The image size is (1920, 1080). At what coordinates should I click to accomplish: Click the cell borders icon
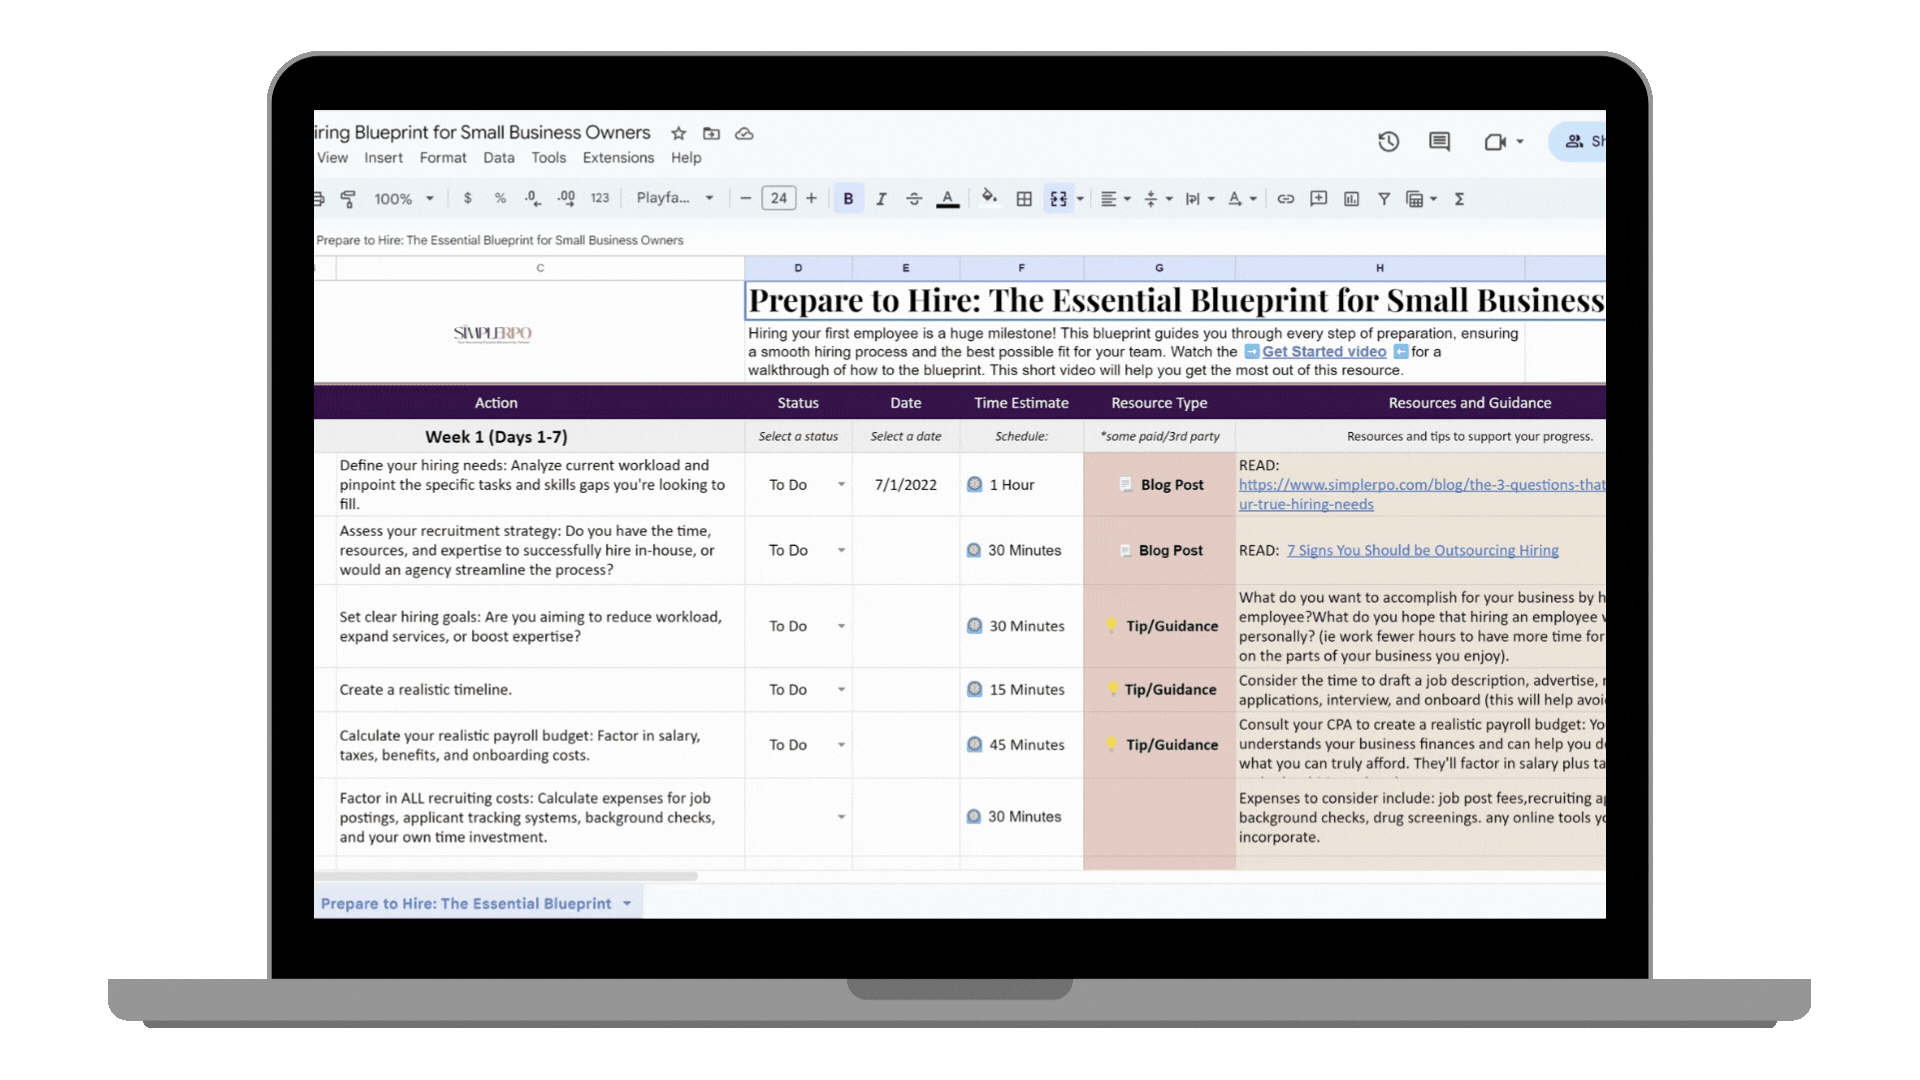click(x=1024, y=199)
